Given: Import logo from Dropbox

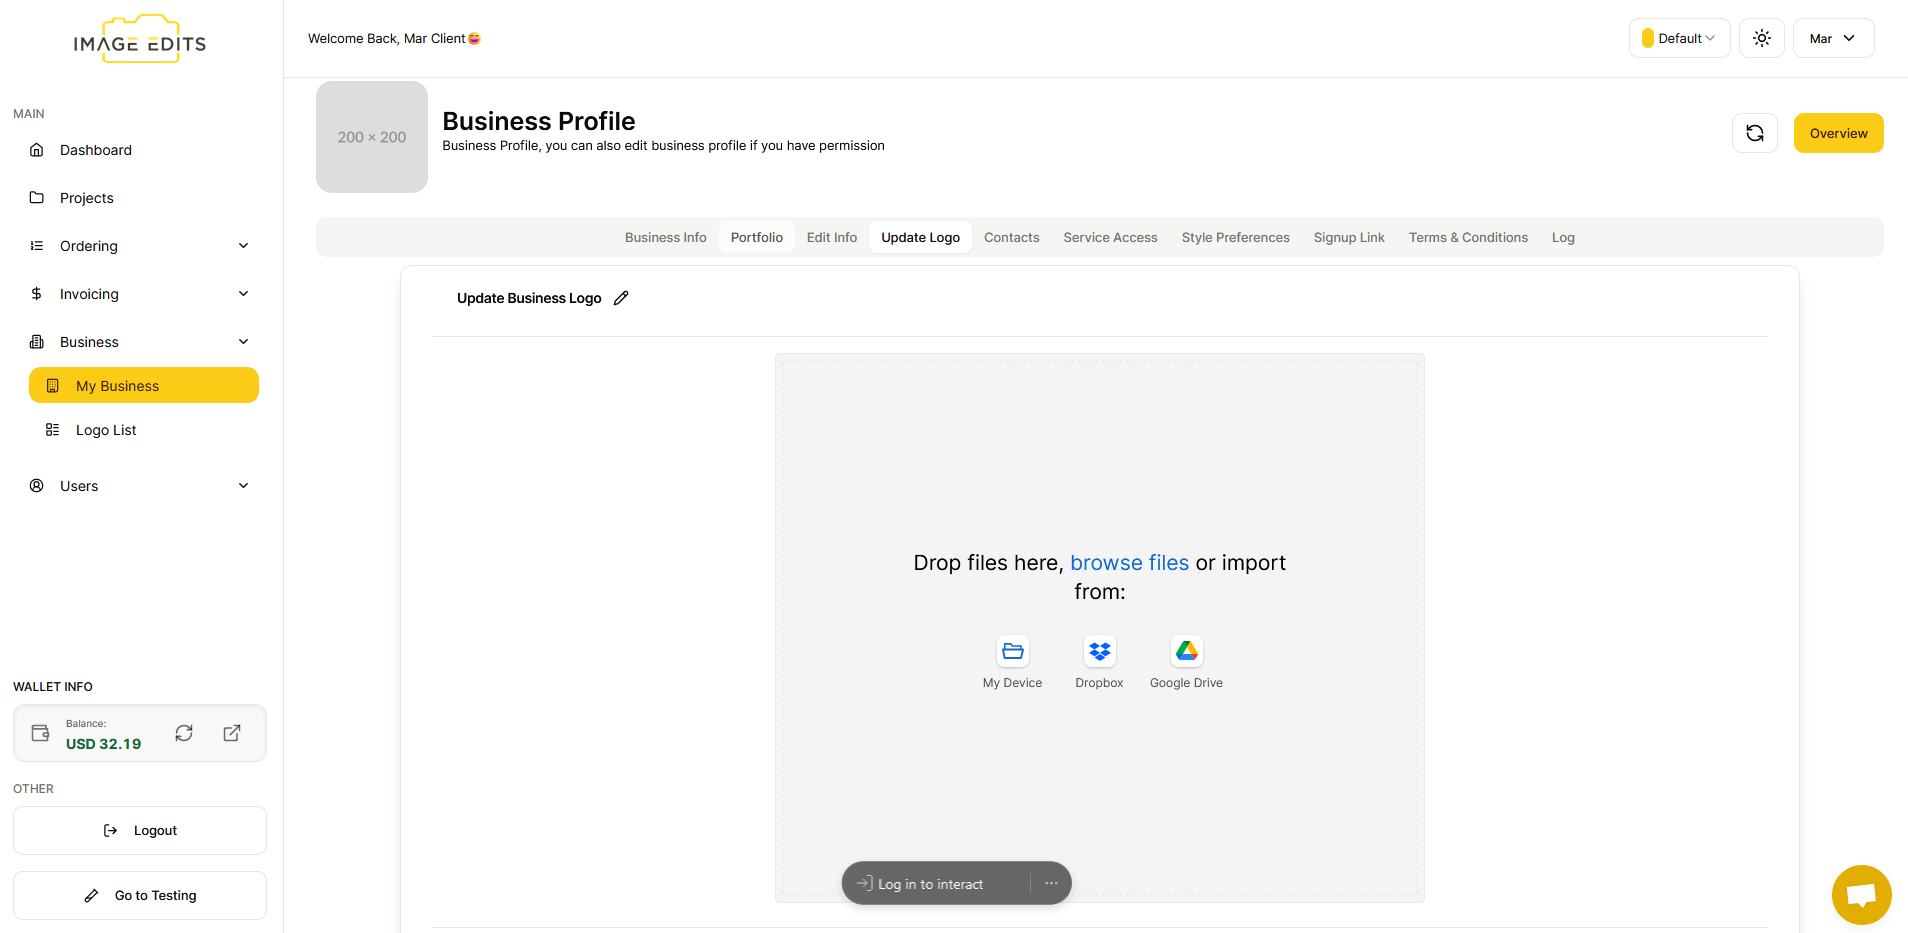Looking at the screenshot, I should (x=1099, y=652).
